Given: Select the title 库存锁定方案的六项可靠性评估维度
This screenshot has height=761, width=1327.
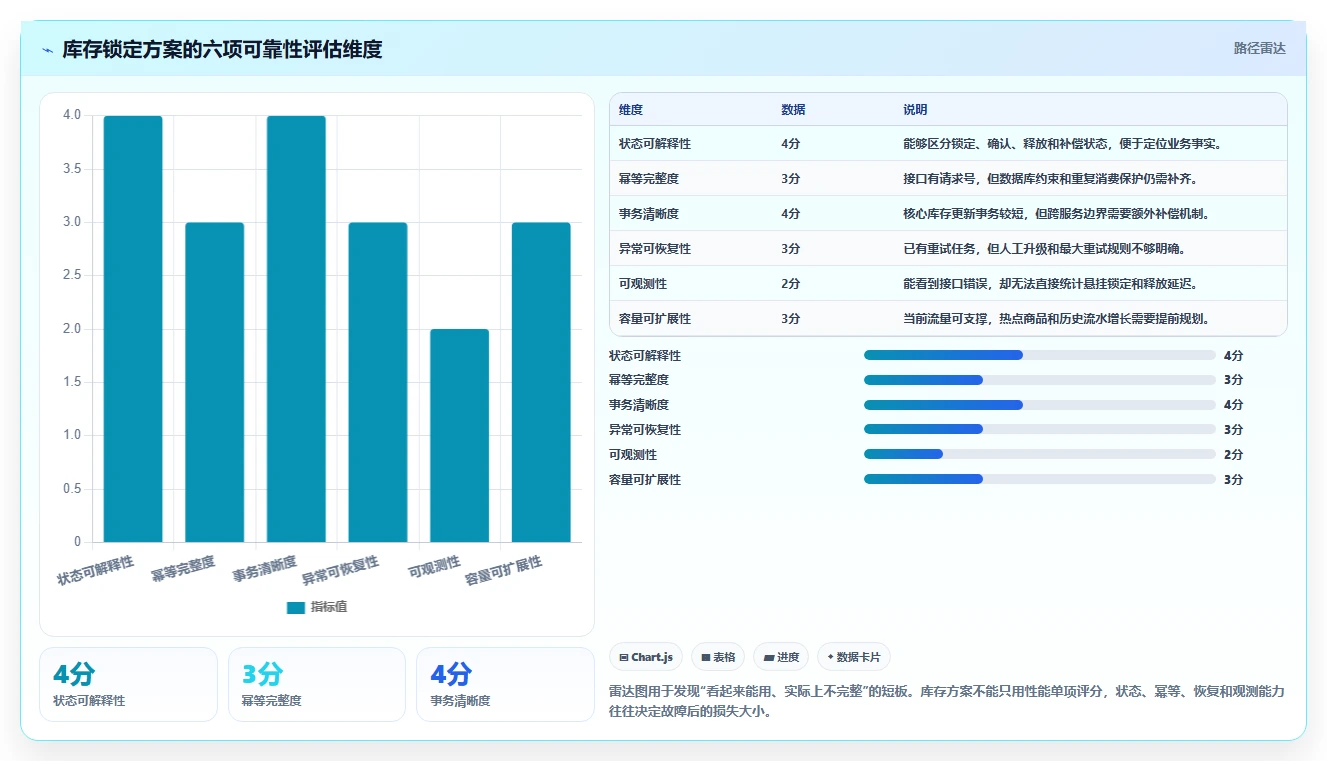Looking at the screenshot, I should [222, 49].
